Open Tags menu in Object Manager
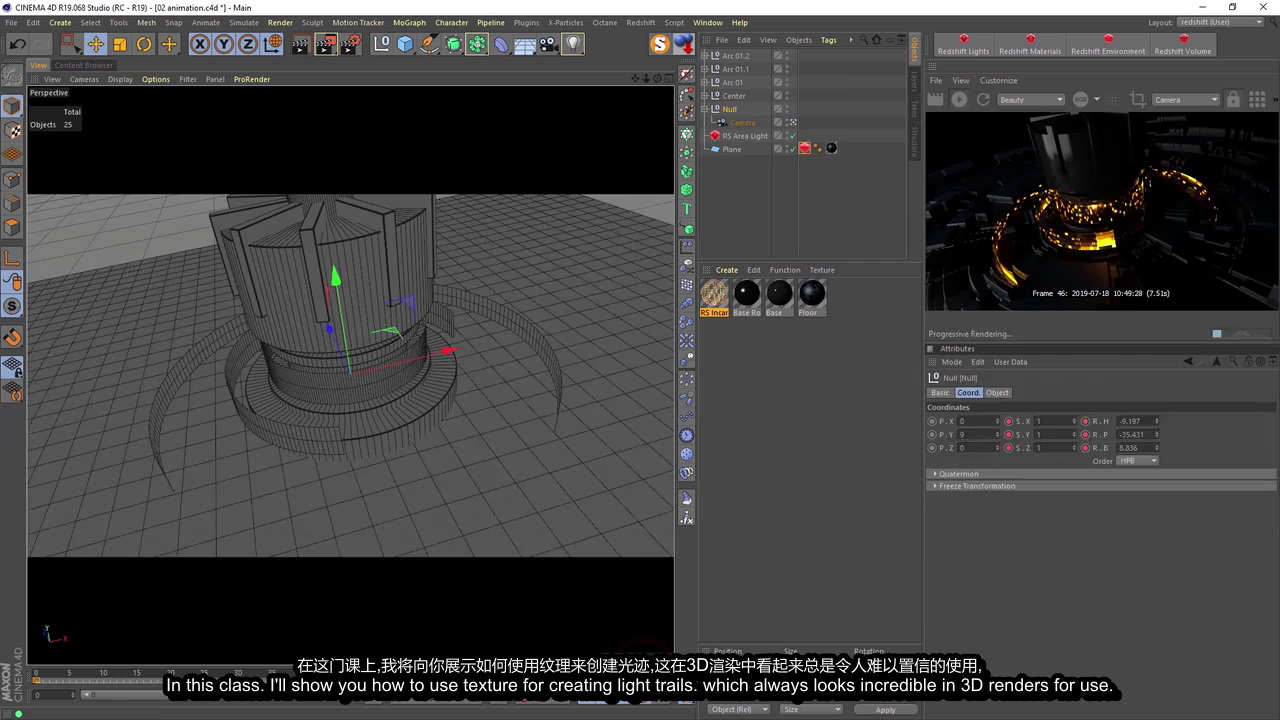1280x720 pixels. [829, 40]
